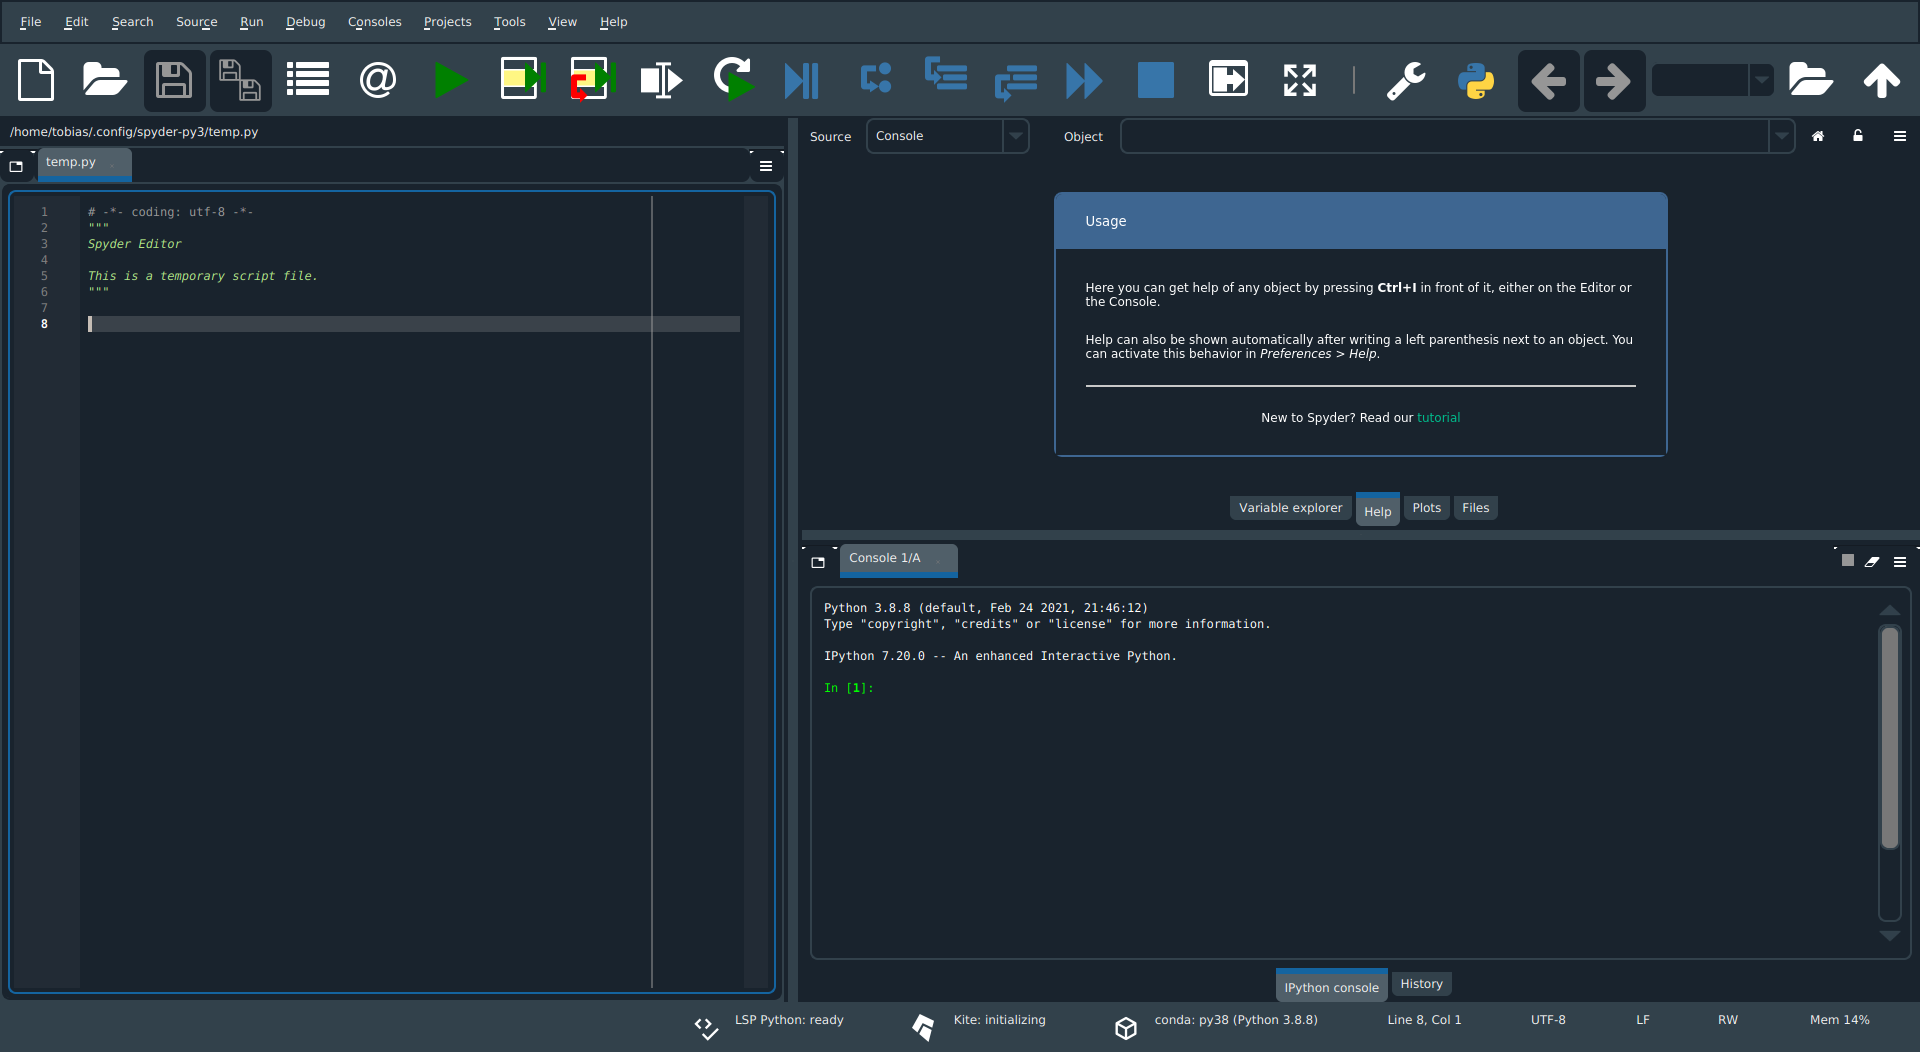Open Help pane options hamburger menu

pyautogui.click(x=1900, y=136)
